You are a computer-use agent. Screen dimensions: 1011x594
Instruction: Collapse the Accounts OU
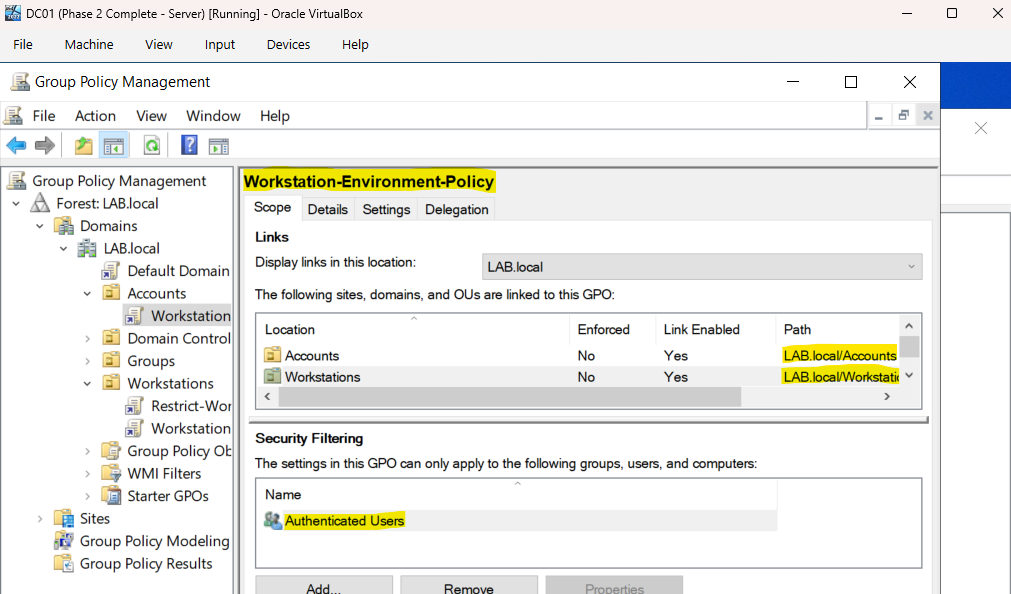click(87, 293)
